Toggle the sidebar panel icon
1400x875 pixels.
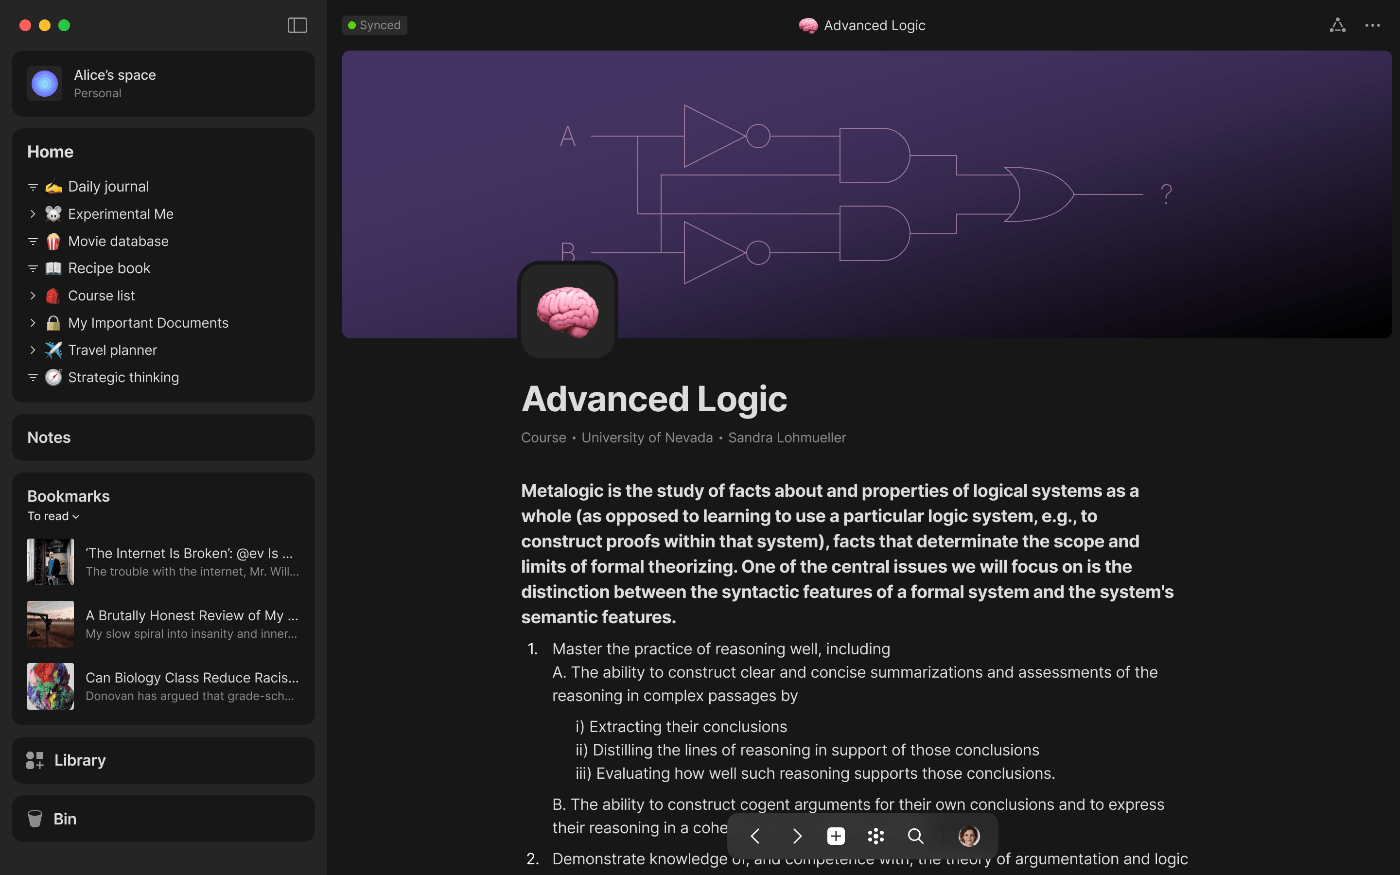point(297,25)
